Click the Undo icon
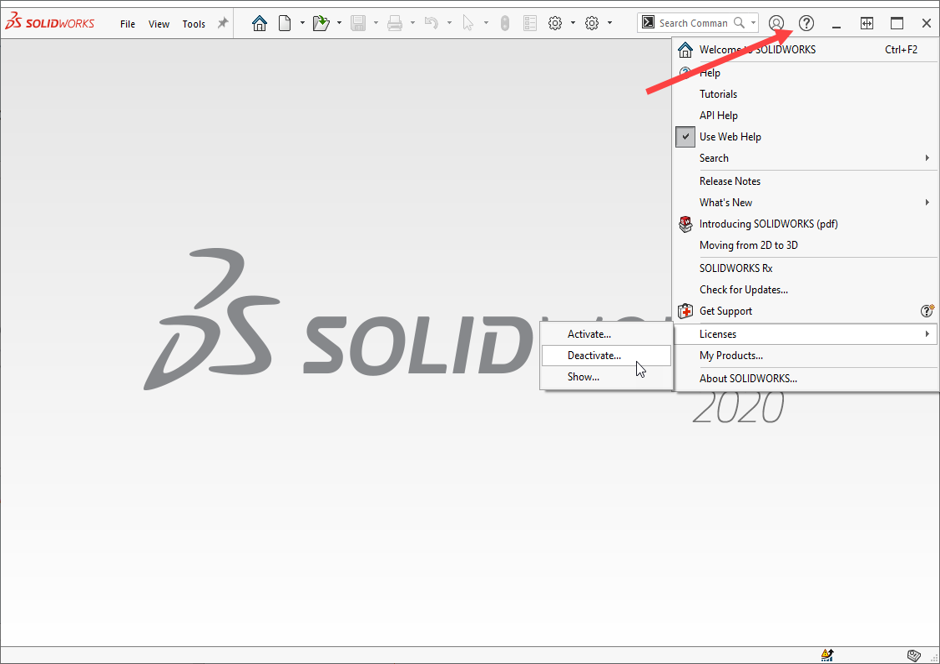 [x=431, y=23]
